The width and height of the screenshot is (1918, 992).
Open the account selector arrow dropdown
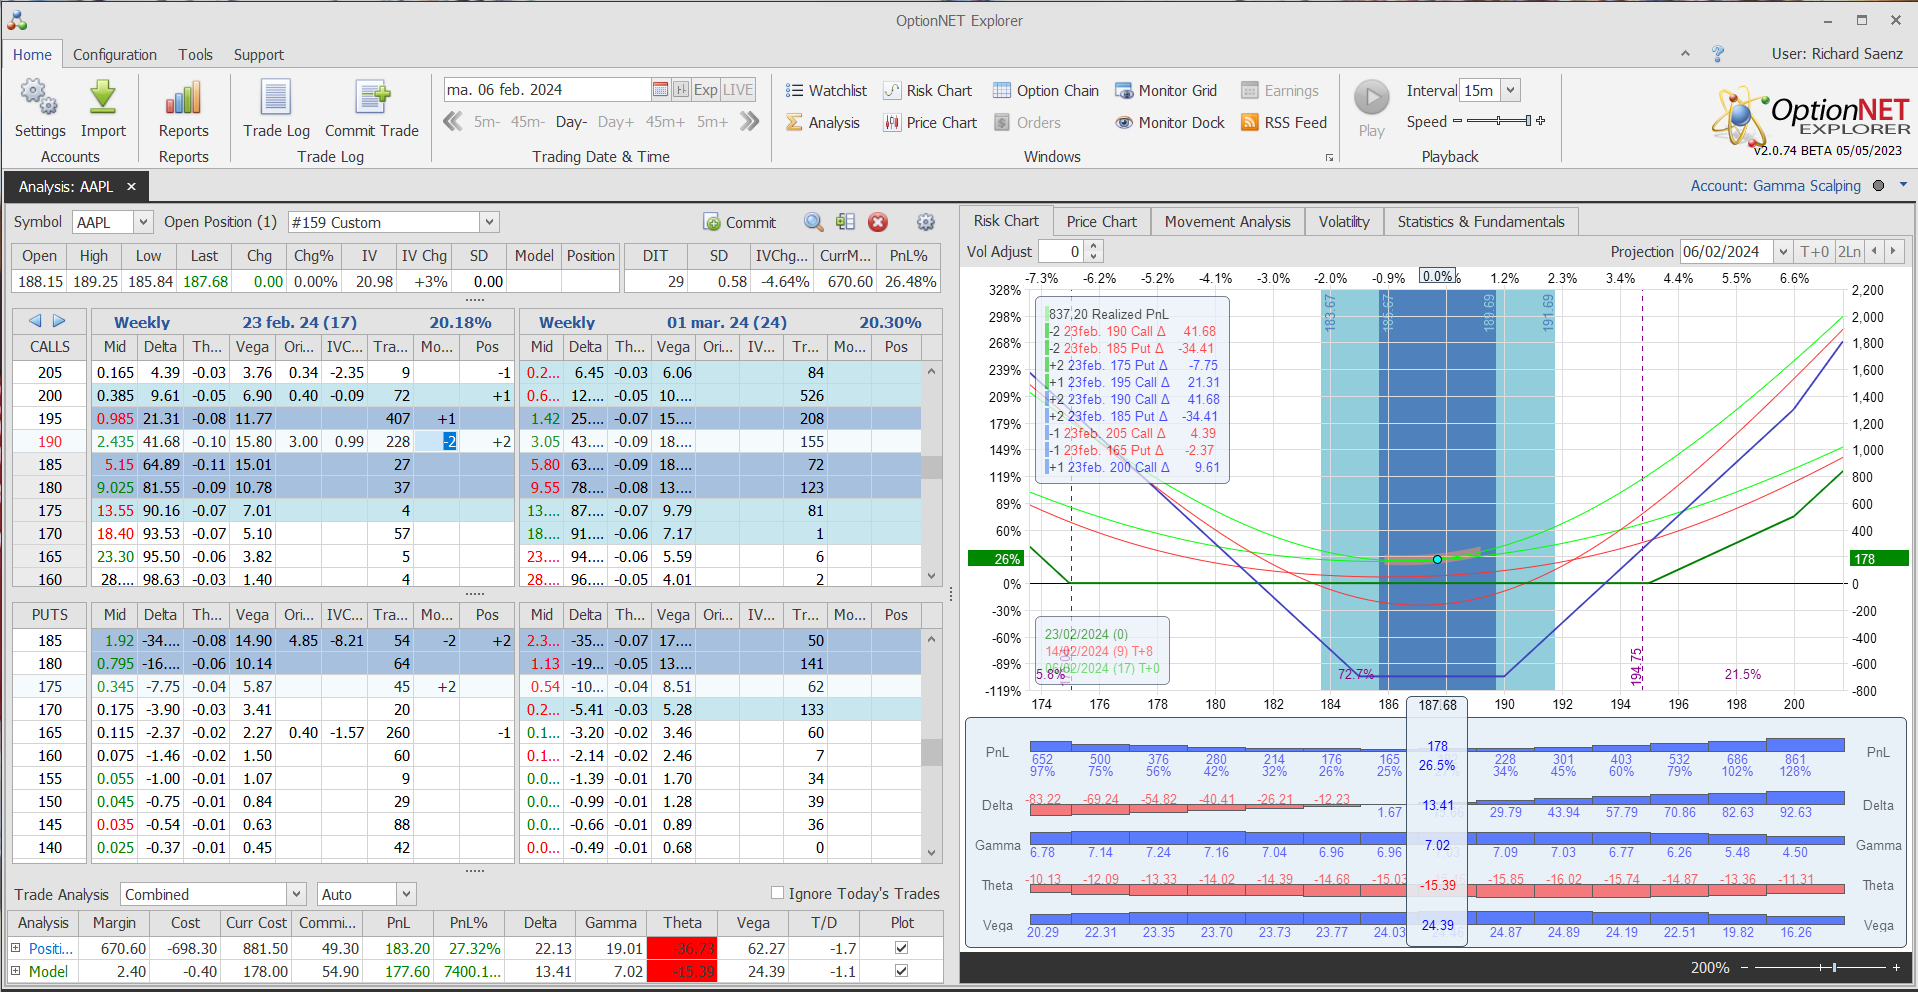point(1903,185)
